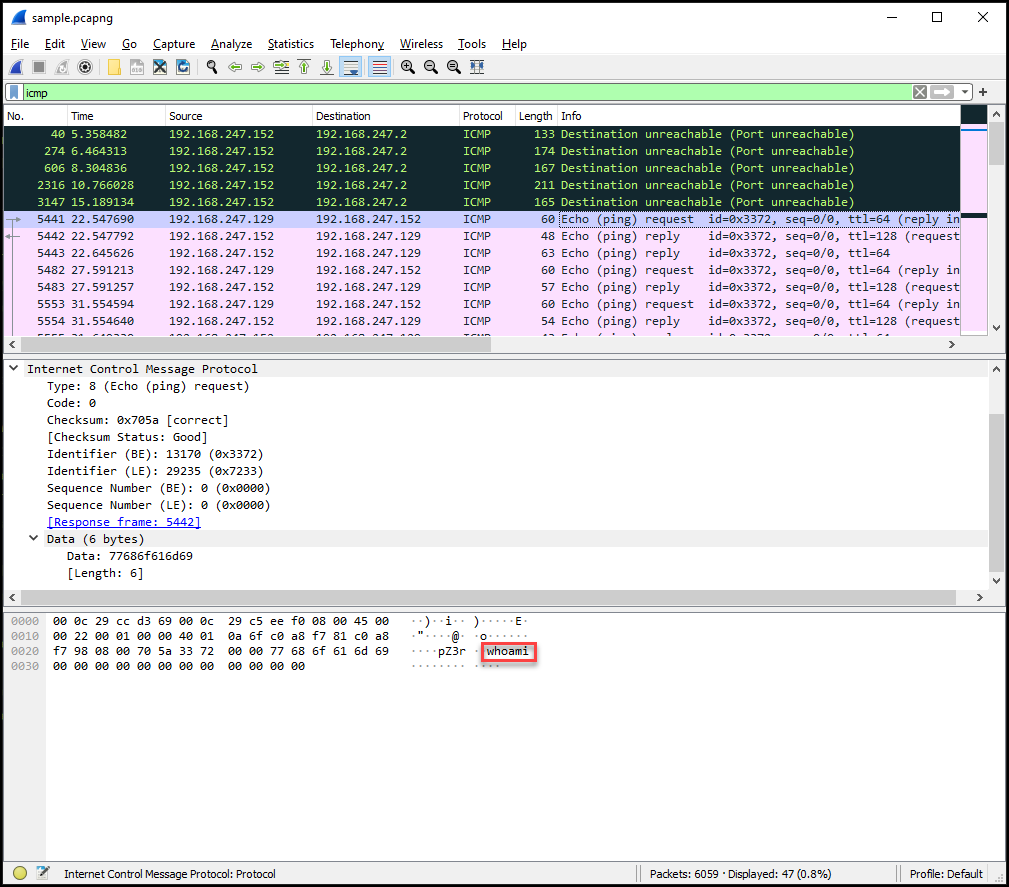Click the Response frame: 5442 link
1009x887 pixels.
(x=124, y=522)
